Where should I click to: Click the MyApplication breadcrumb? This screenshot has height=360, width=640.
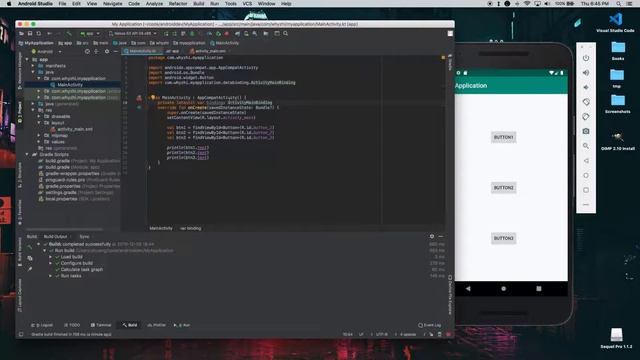pyautogui.click(x=37, y=43)
